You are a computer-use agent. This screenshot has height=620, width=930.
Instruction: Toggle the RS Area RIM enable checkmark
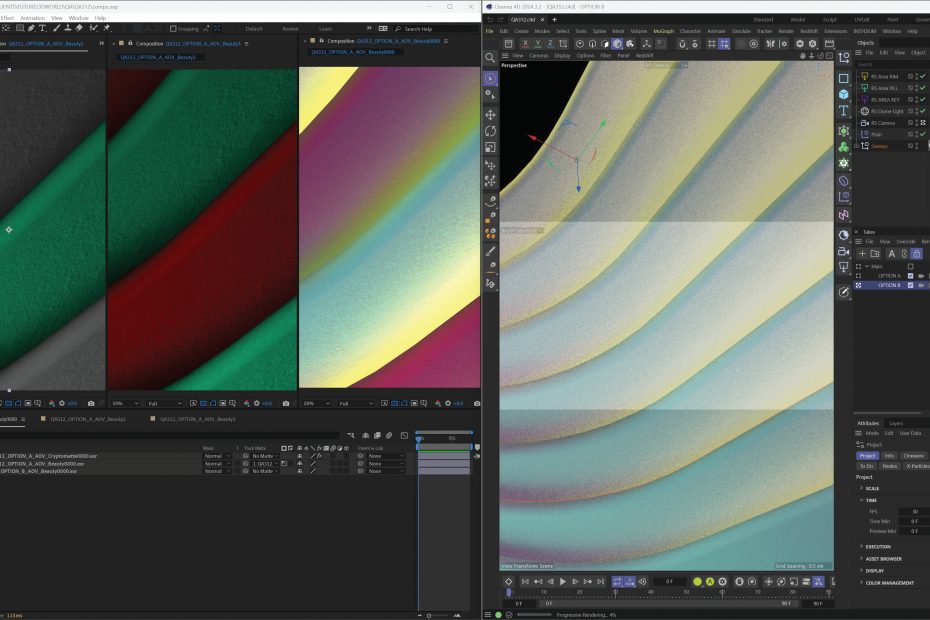click(x=922, y=77)
